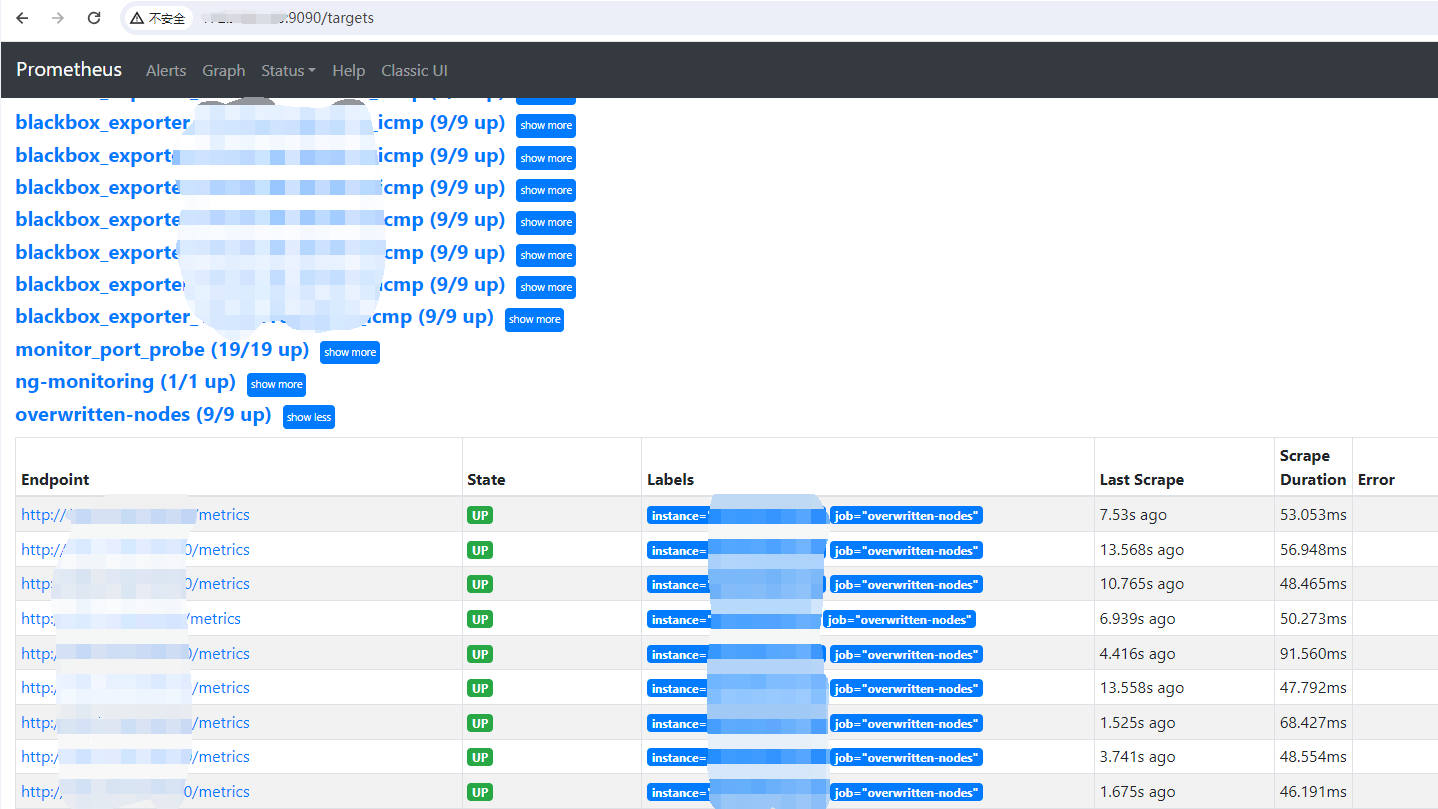
Task: Click the browser address bar URL
Action: (x=330, y=18)
